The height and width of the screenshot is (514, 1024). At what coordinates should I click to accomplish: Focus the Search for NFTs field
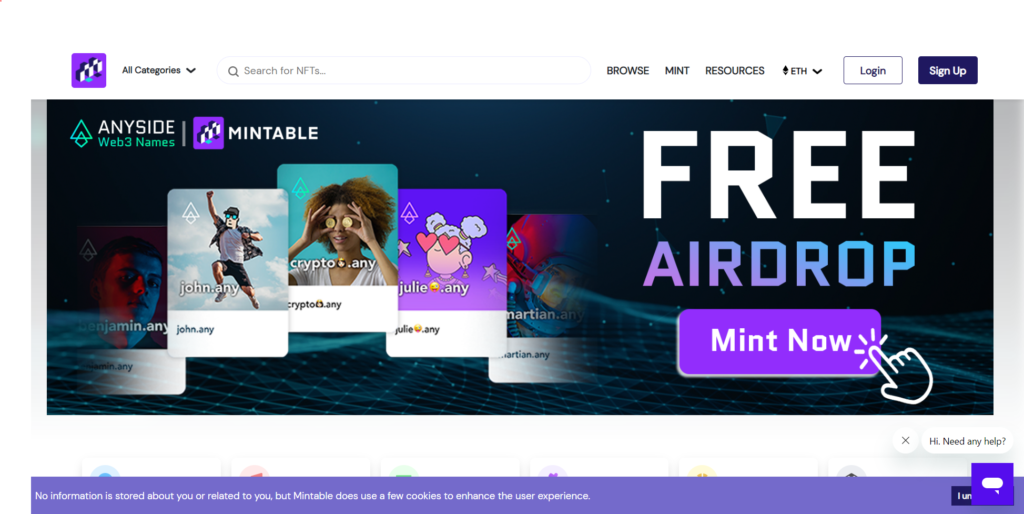404,71
